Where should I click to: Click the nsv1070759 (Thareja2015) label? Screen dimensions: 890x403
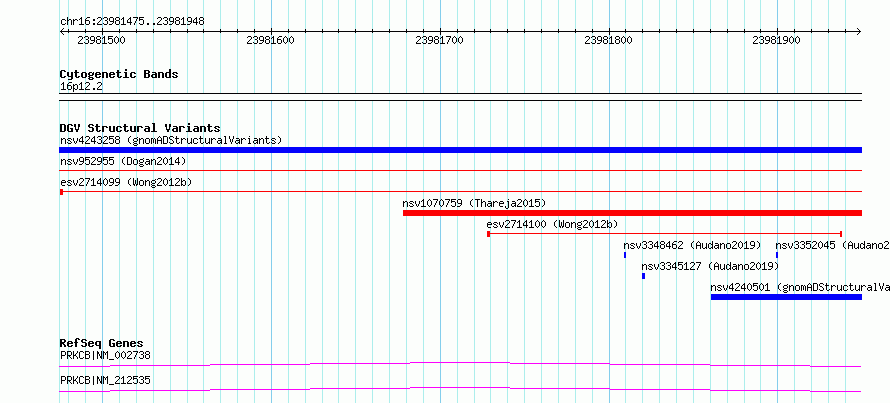pyautogui.click(x=474, y=203)
